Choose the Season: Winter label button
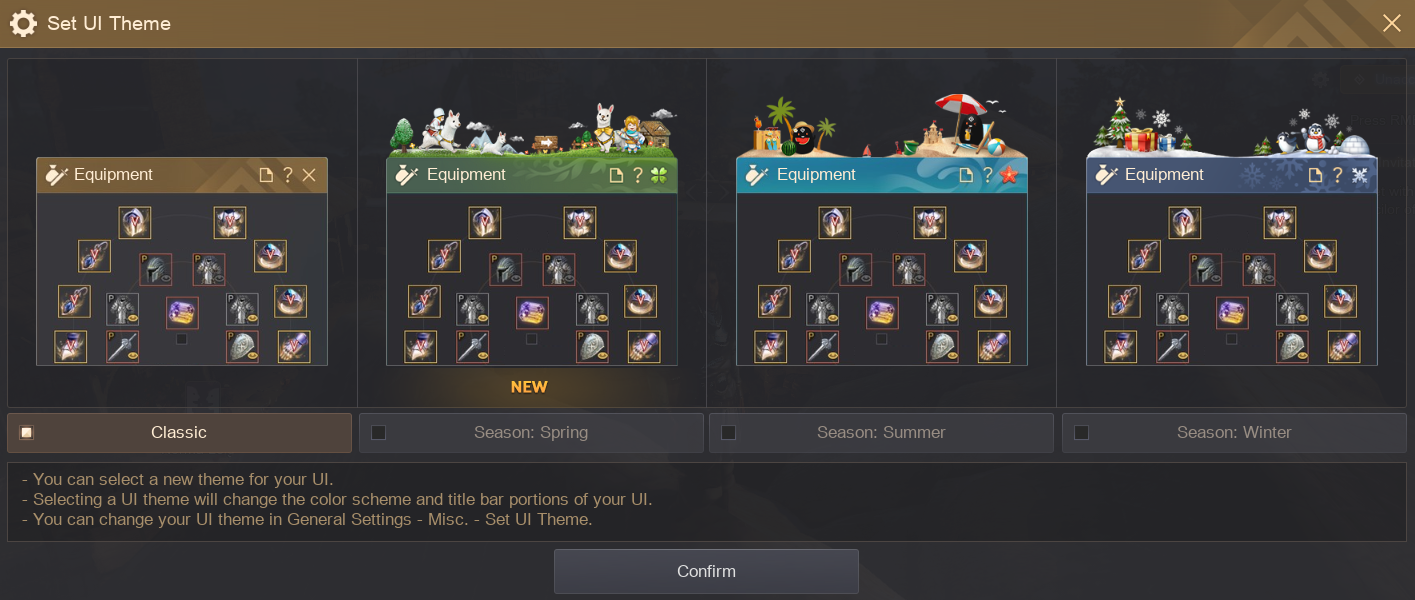This screenshot has height=600, width=1415. point(1234,433)
